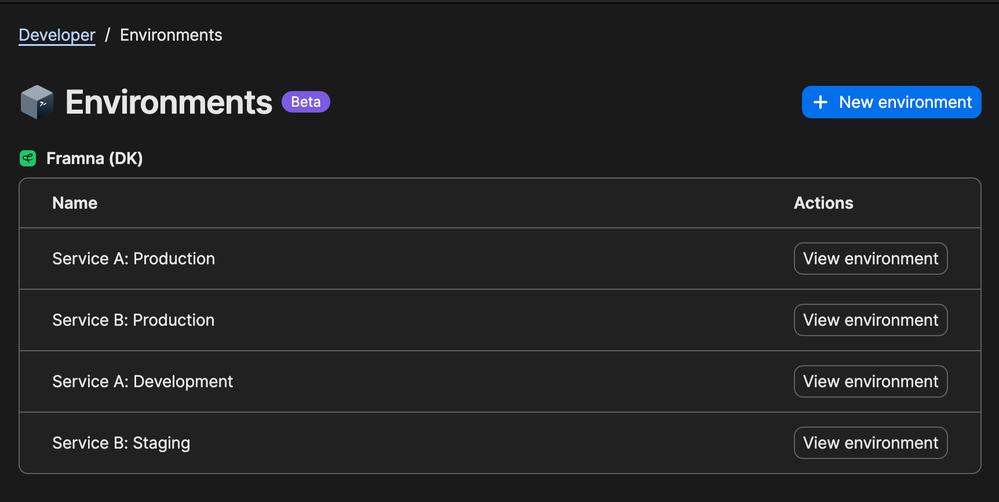View the Service A: Production environment
Viewport: 999px width, 502px height.
[x=870, y=258]
